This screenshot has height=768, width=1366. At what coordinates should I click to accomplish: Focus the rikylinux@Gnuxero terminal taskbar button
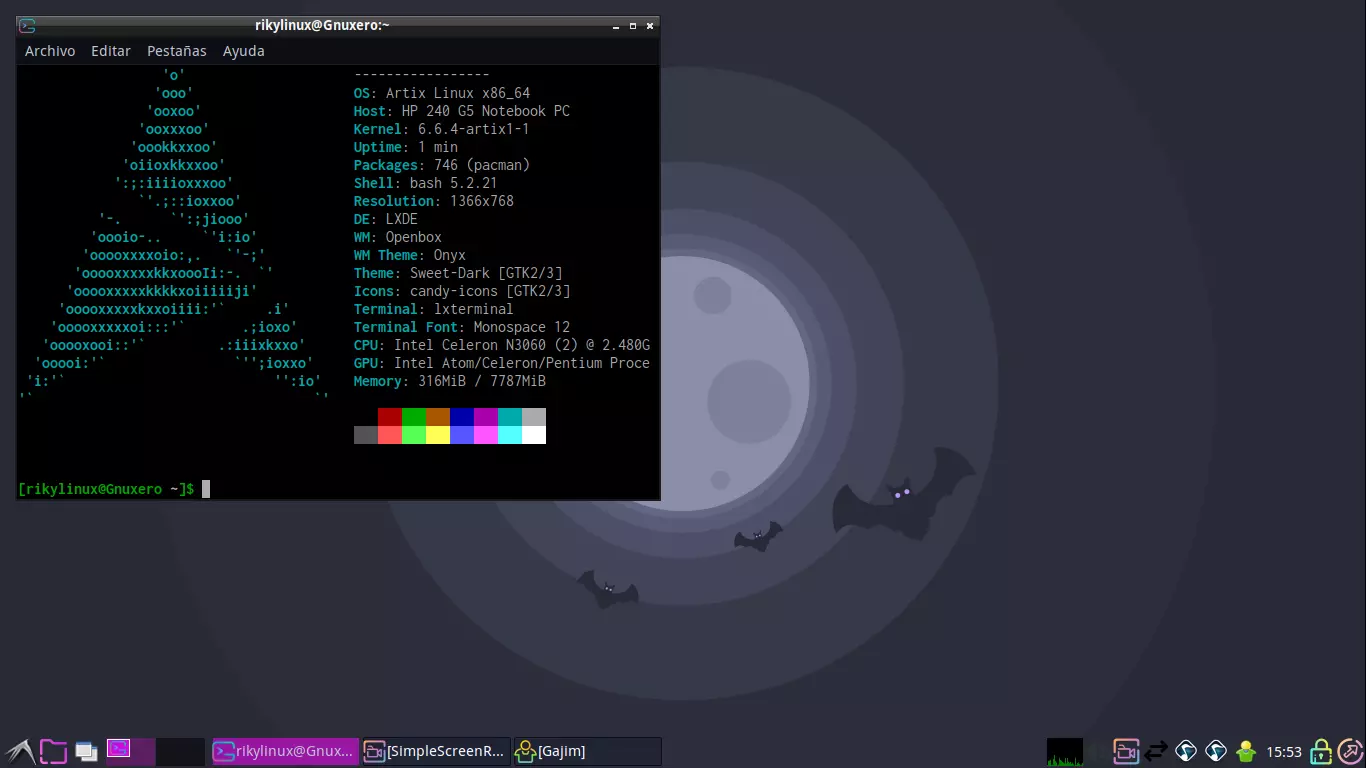pos(285,752)
